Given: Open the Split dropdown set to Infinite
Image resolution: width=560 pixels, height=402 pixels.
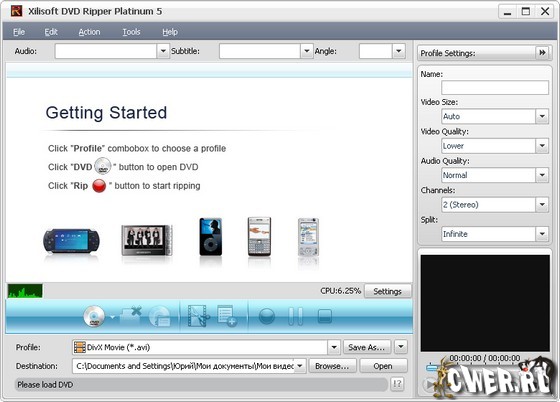Looking at the screenshot, I should pos(542,234).
